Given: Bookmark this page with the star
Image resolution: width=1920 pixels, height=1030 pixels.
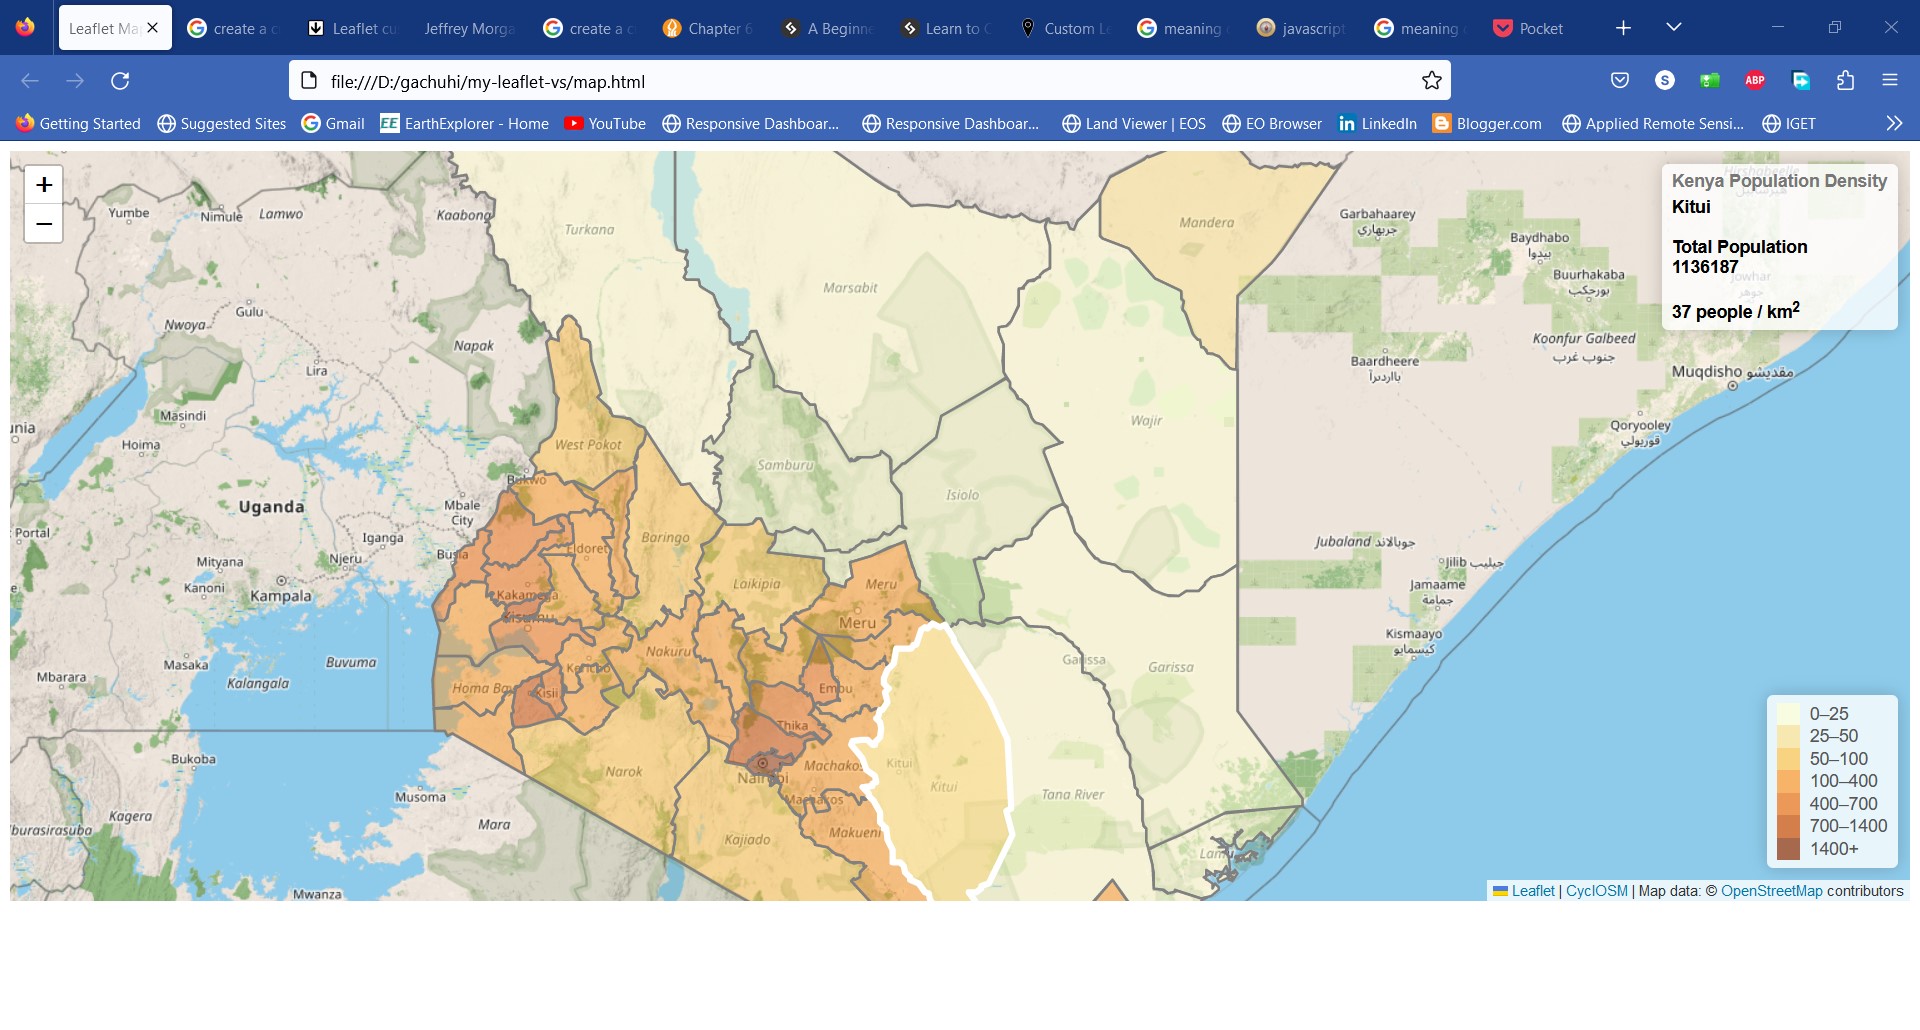Looking at the screenshot, I should [1432, 81].
